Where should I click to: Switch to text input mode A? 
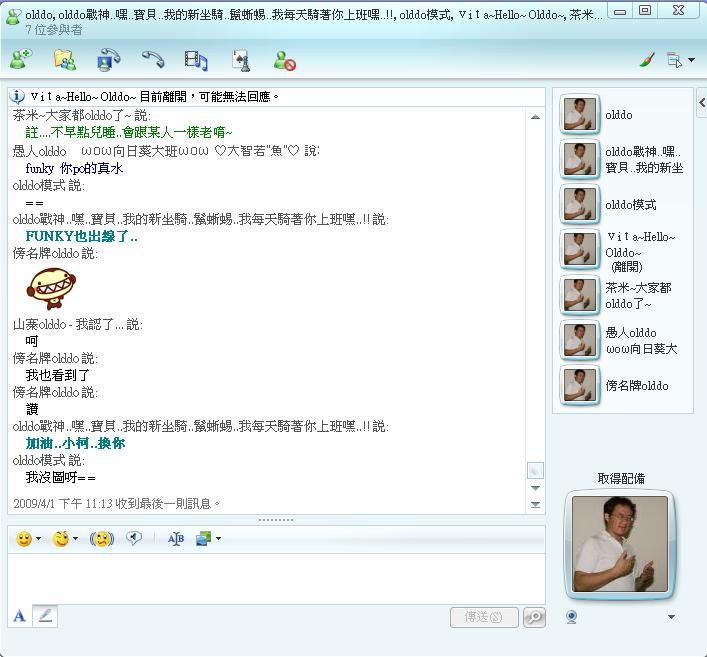(19, 616)
